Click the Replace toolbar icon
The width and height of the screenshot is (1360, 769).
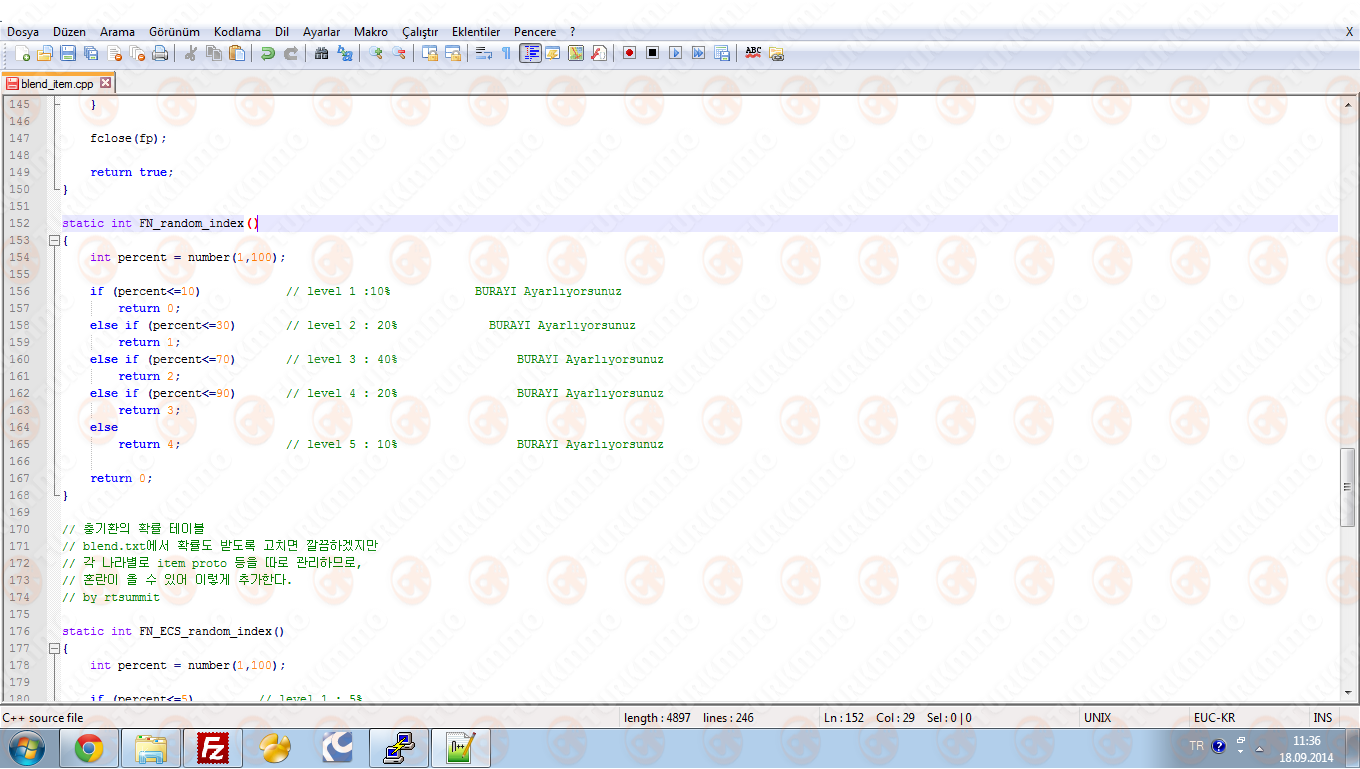click(344, 53)
